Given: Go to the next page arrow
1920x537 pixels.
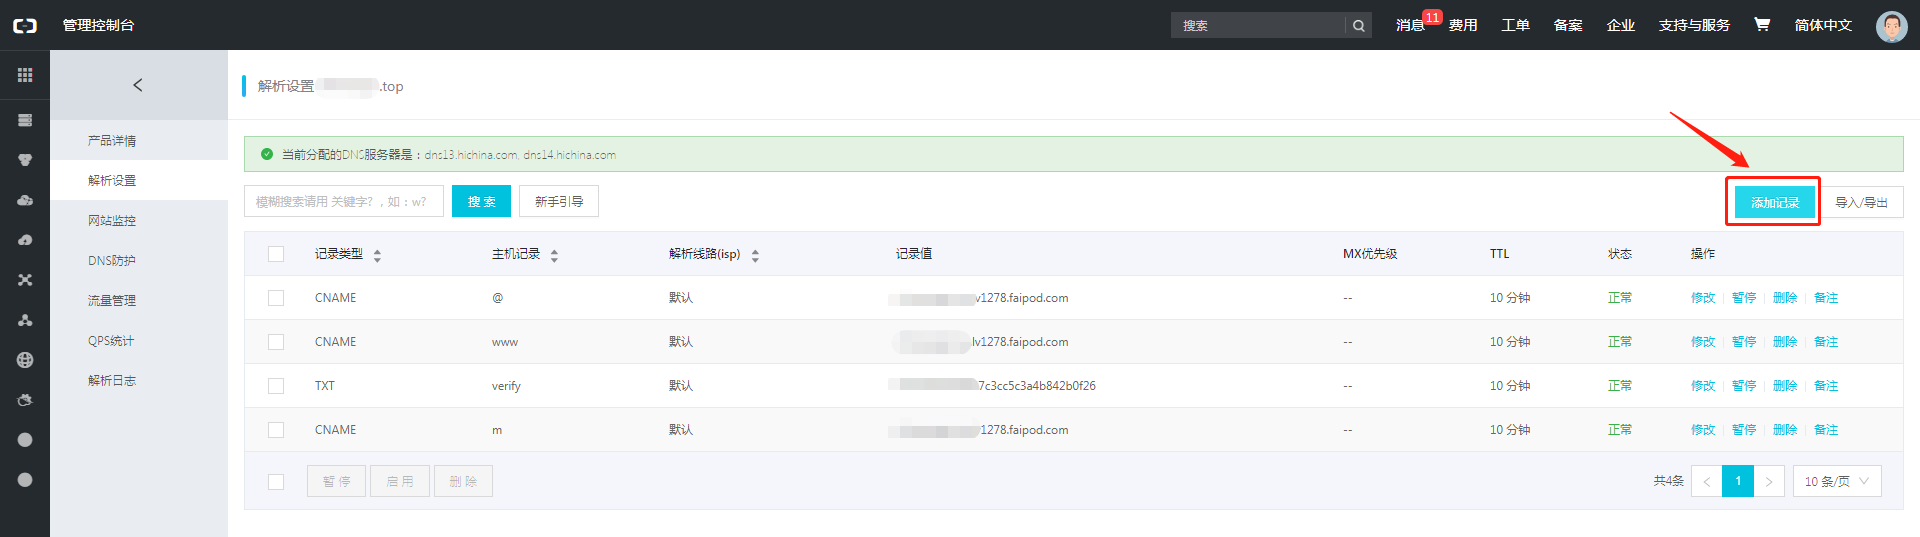Looking at the screenshot, I should tap(1769, 481).
